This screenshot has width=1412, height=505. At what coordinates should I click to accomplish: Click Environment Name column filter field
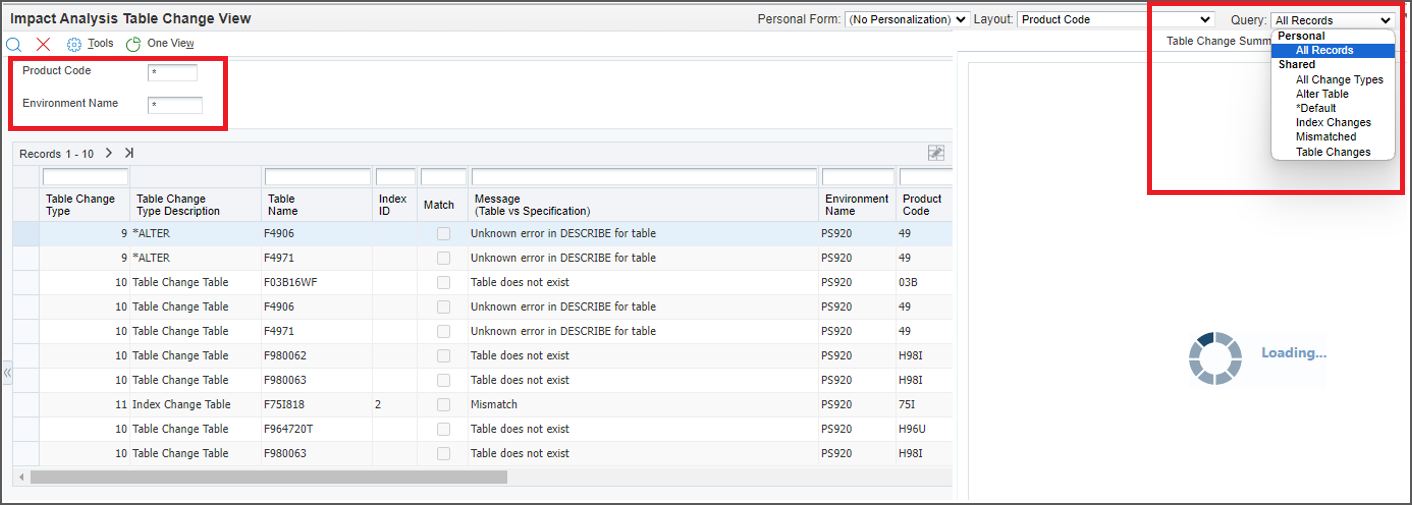pyautogui.click(x=857, y=177)
